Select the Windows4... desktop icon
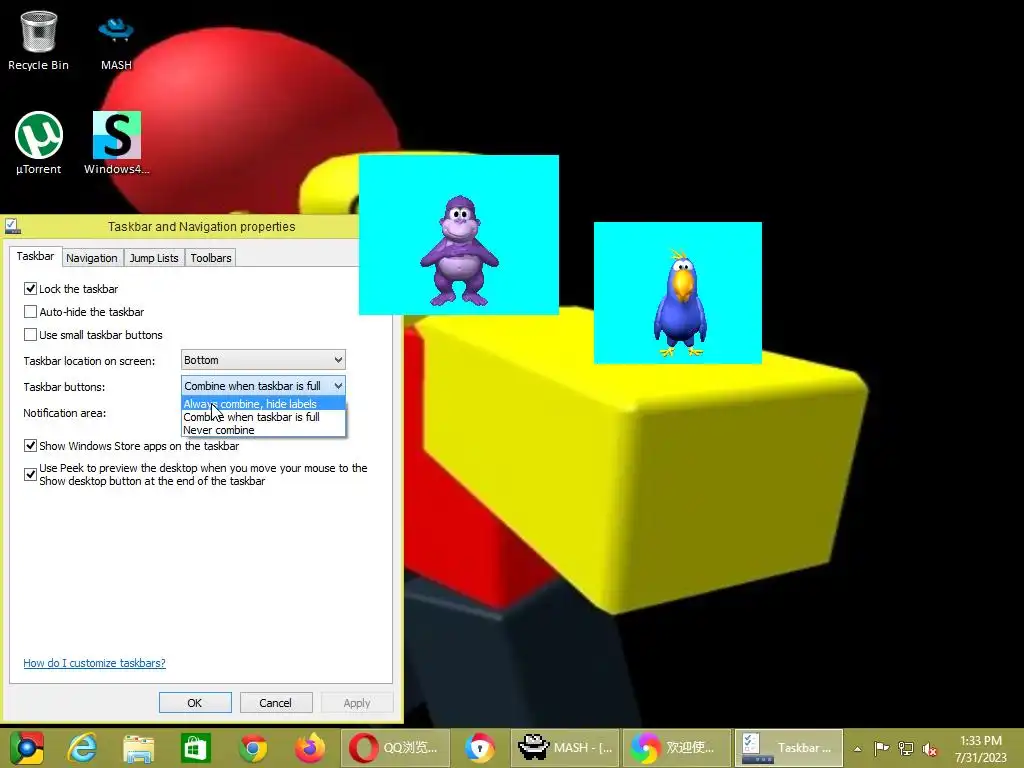Image resolution: width=1024 pixels, height=768 pixels. click(x=117, y=143)
